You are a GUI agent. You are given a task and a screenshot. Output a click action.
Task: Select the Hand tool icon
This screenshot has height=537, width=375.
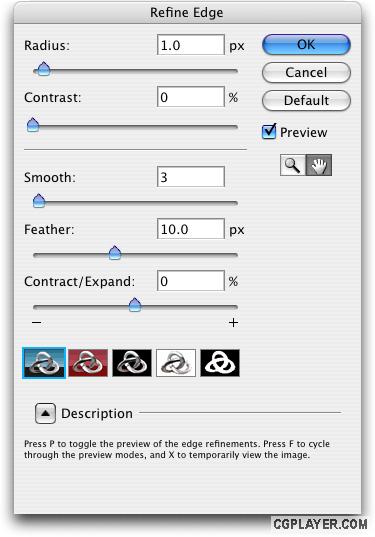click(x=318, y=165)
